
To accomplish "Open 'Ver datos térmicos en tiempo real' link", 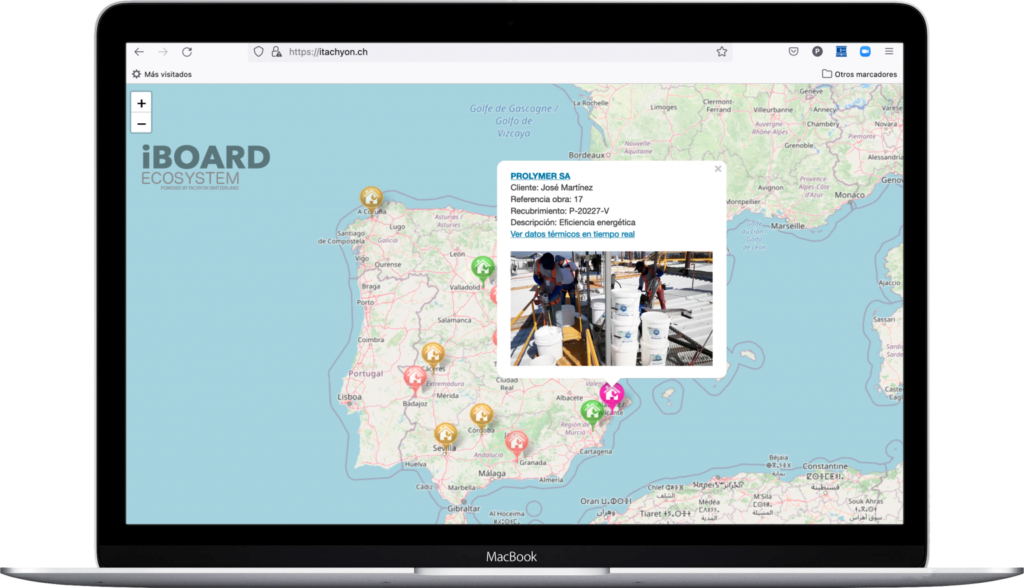I will click(x=572, y=234).
